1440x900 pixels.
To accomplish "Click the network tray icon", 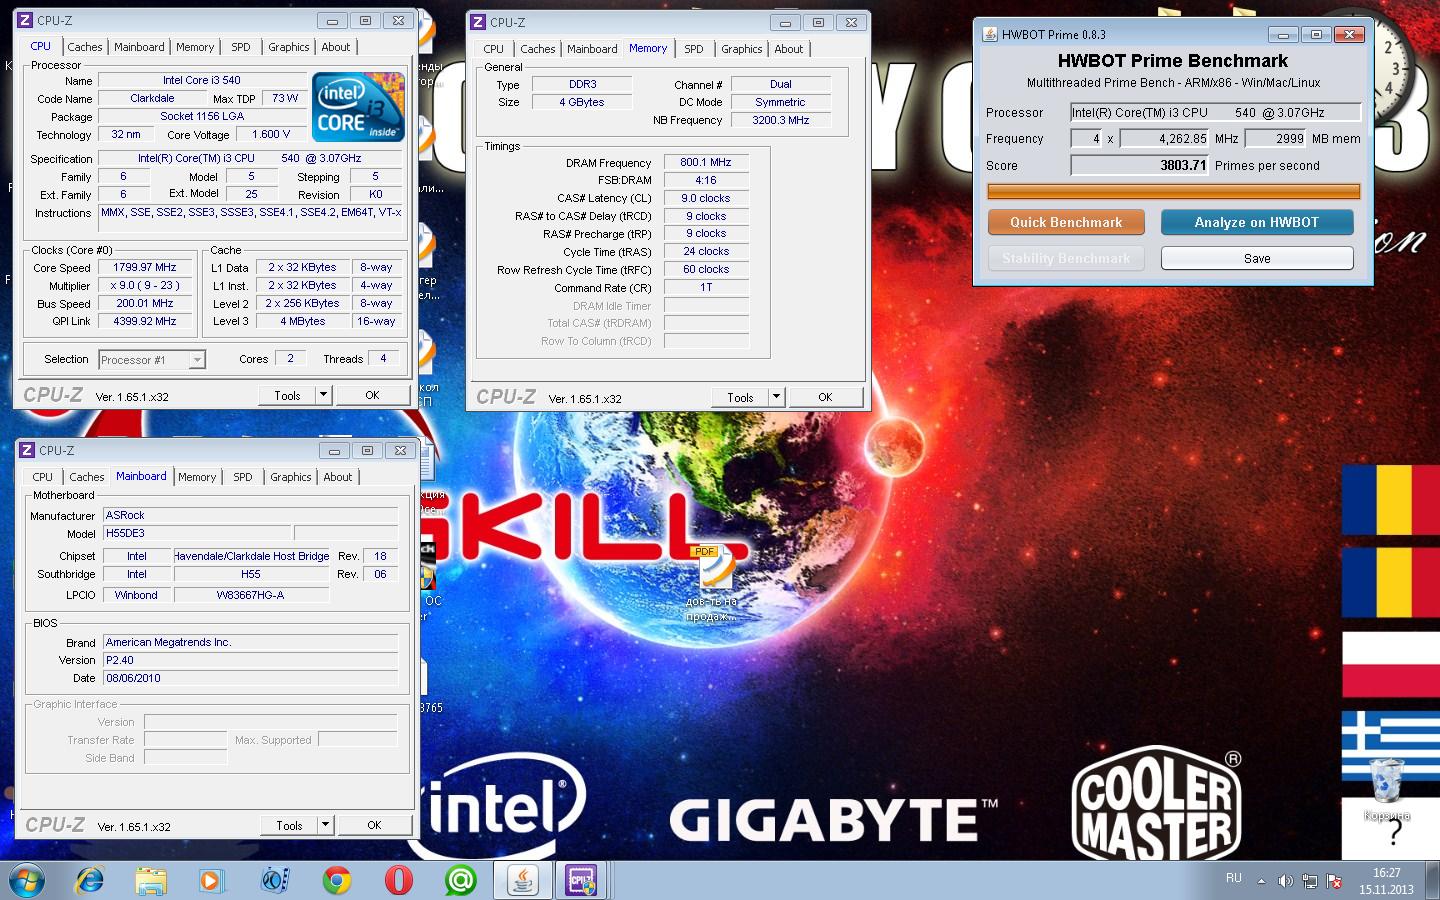I will pyautogui.click(x=1309, y=881).
